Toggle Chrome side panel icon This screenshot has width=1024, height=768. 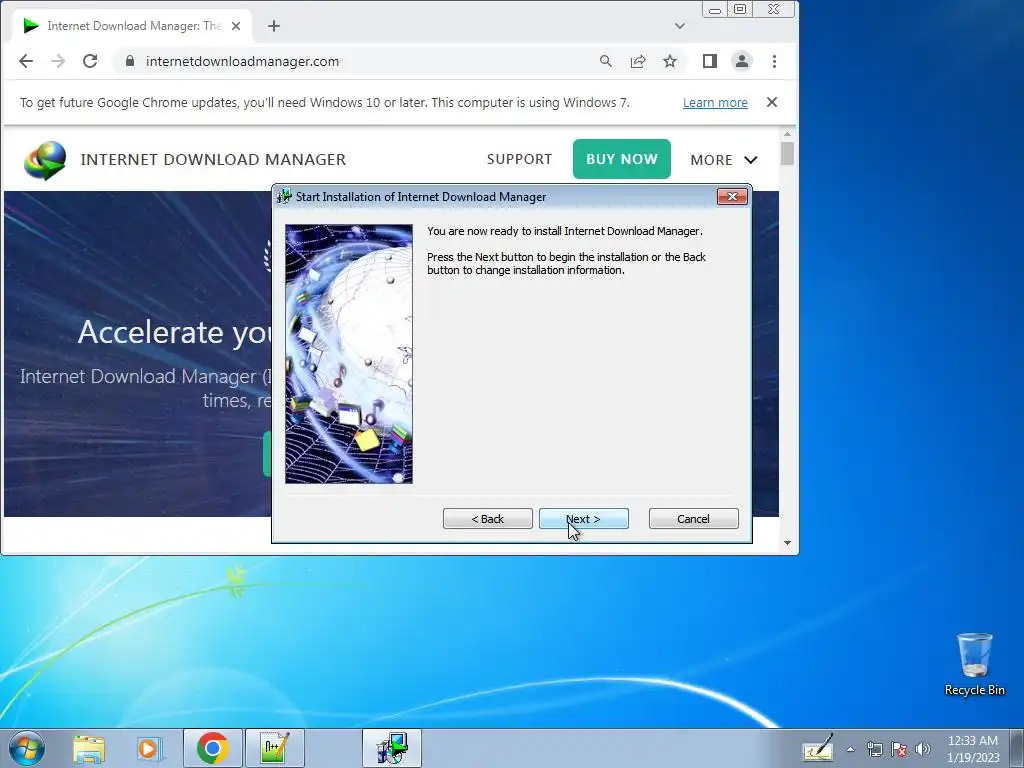710,61
